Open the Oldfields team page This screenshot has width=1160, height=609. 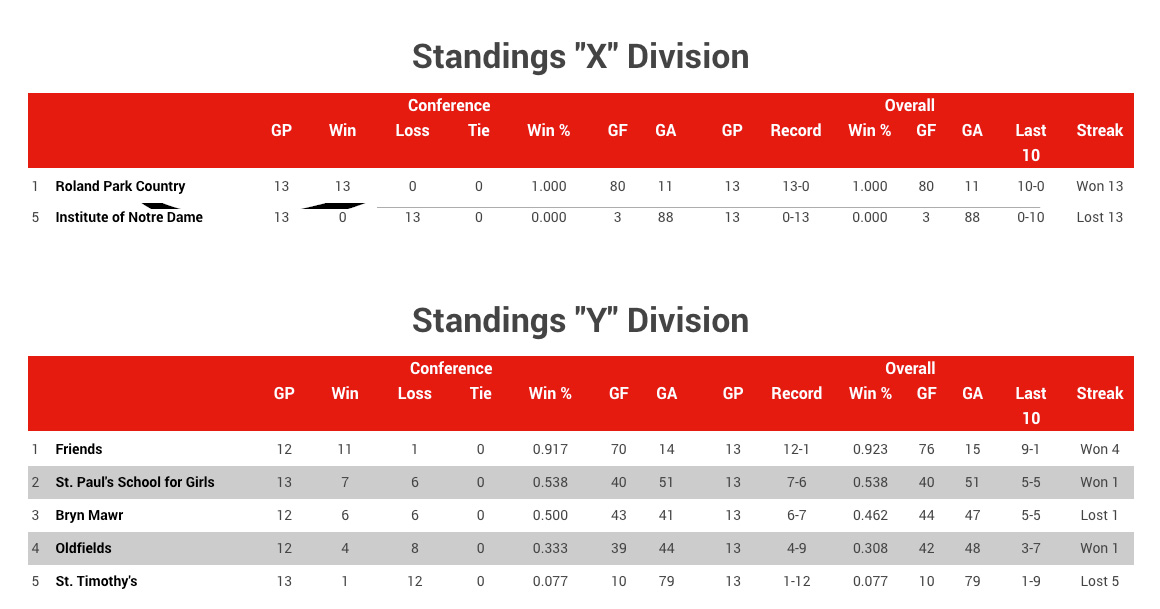pyautogui.click(x=83, y=548)
